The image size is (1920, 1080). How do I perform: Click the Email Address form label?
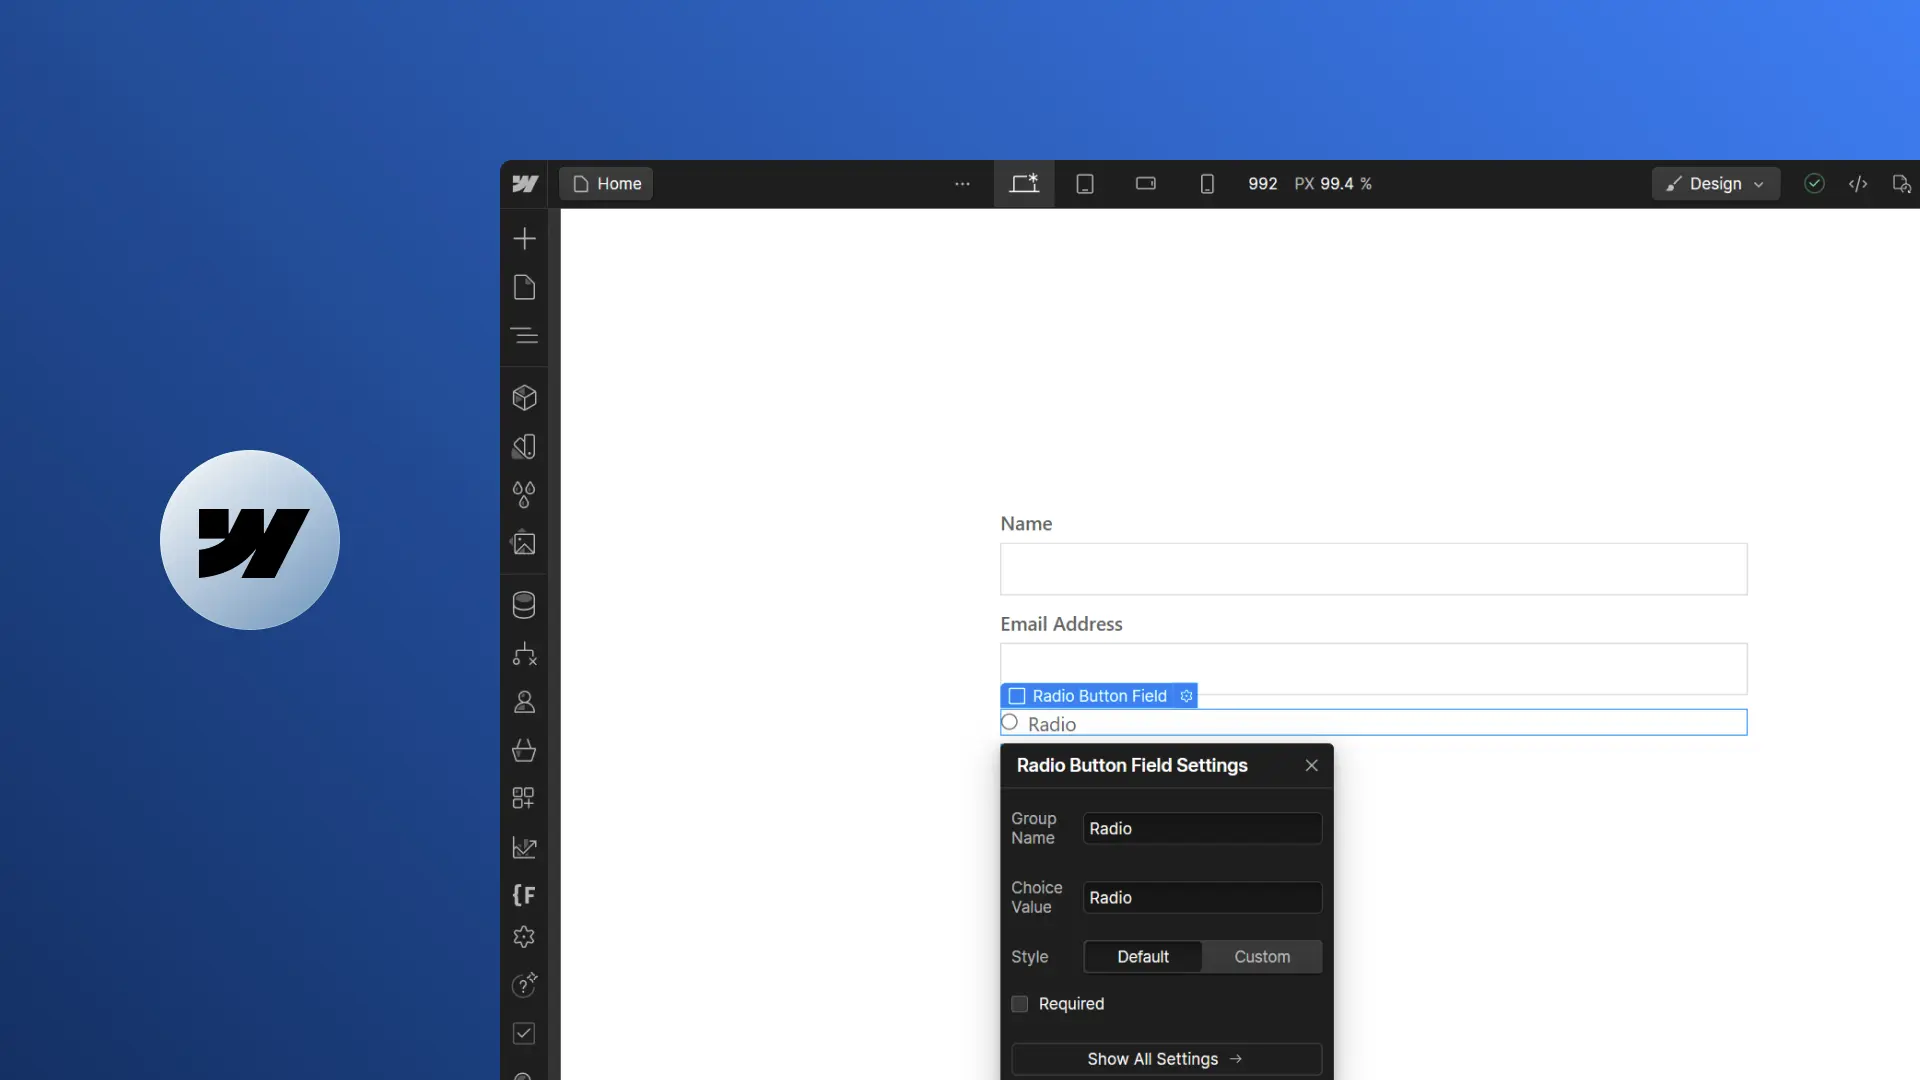point(1062,624)
